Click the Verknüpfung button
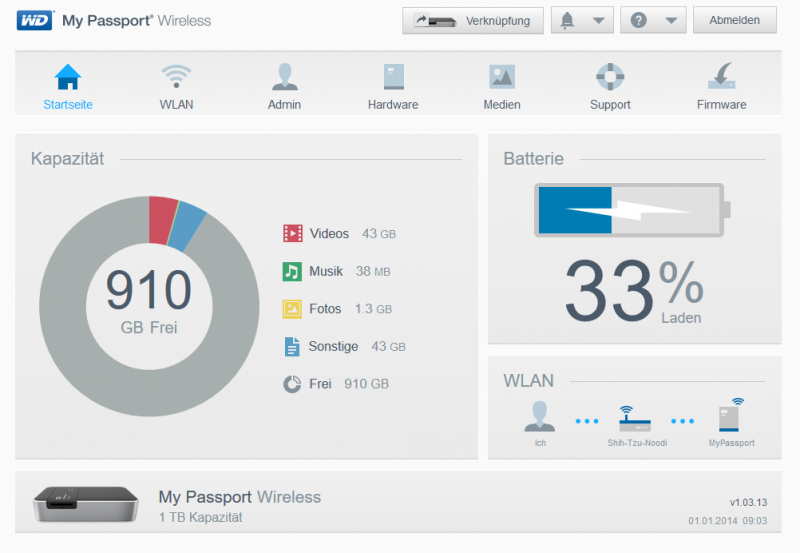Screen dimensions: 800x553 pos(472,20)
